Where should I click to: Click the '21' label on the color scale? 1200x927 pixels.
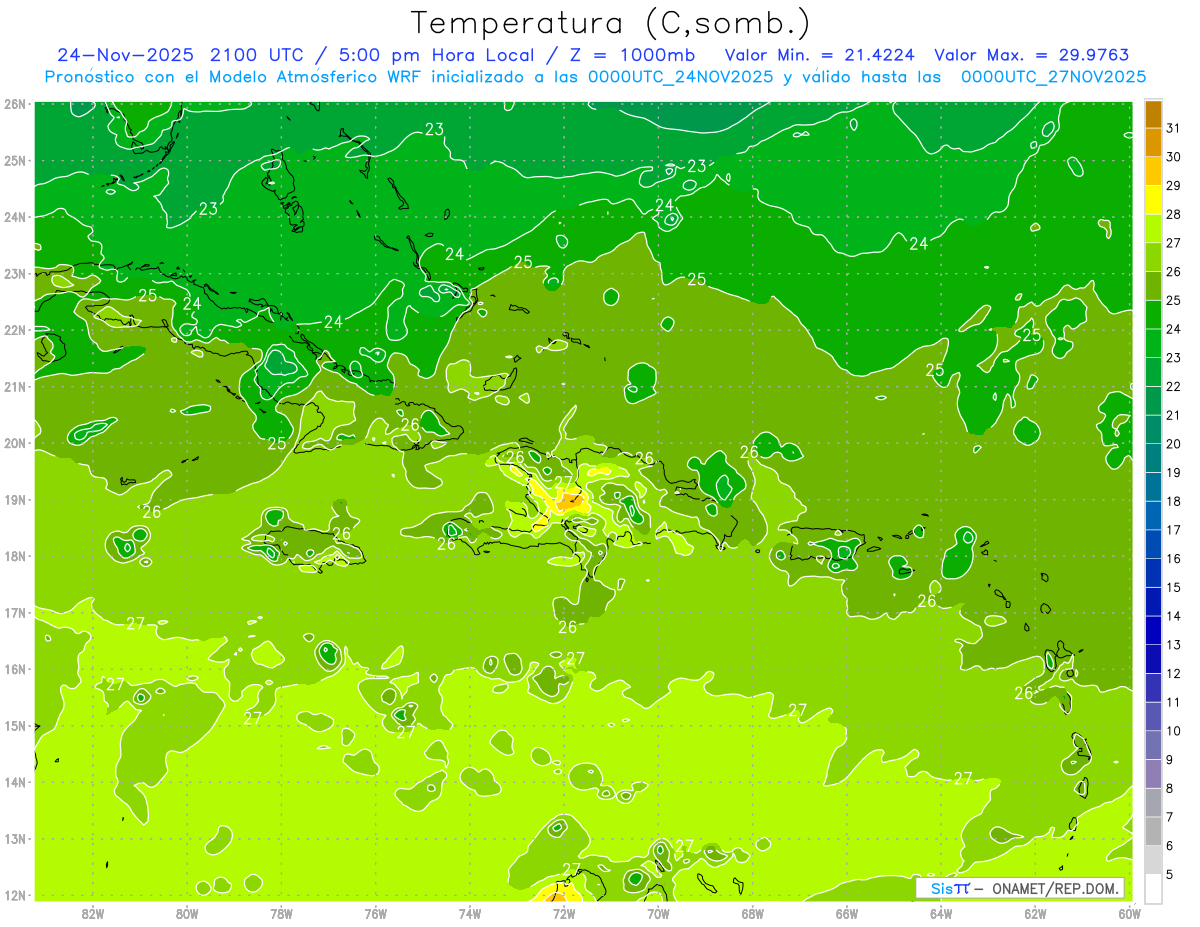click(x=1173, y=415)
